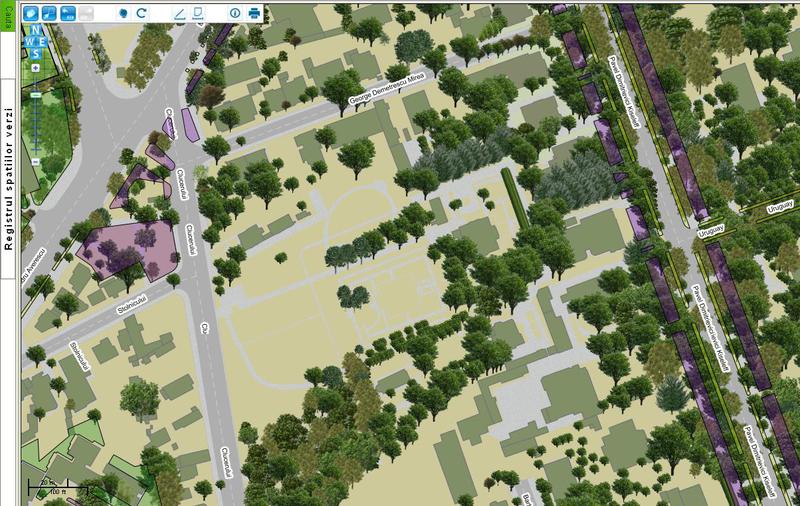Click the large purple polygon near Clucerului

click(130, 249)
